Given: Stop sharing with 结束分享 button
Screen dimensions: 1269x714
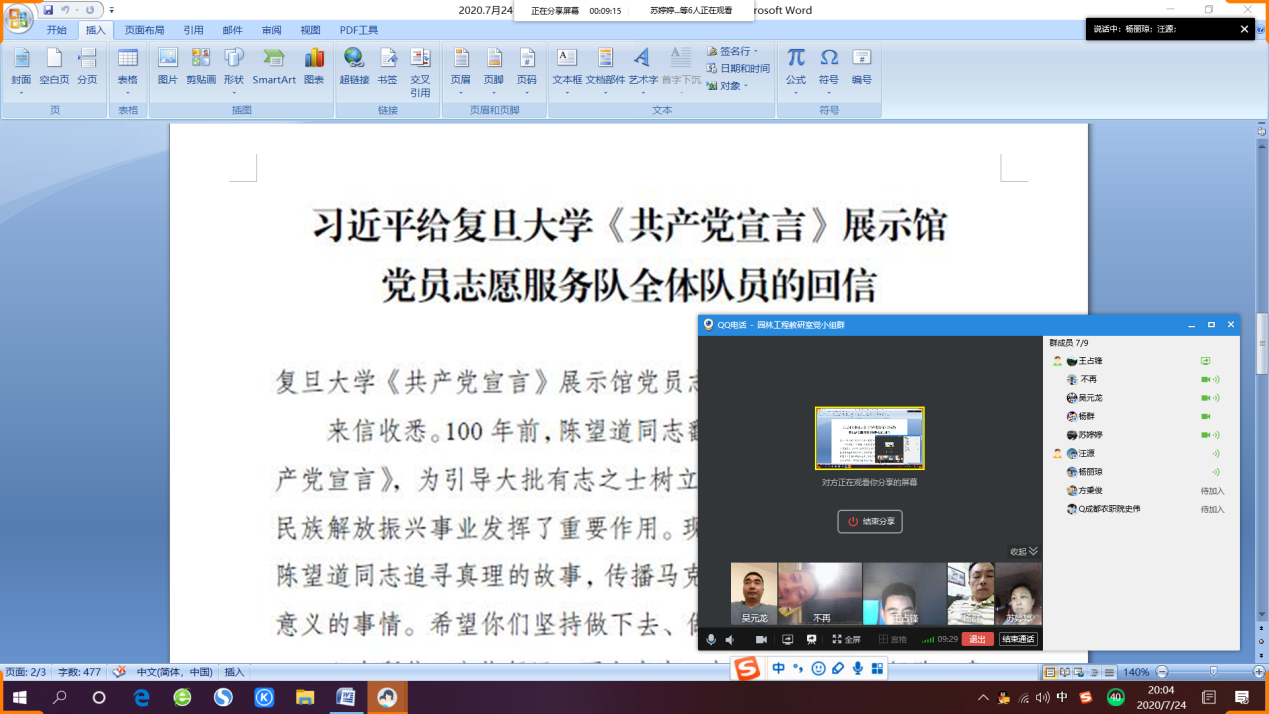Looking at the screenshot, I should (x=870, y=521).
